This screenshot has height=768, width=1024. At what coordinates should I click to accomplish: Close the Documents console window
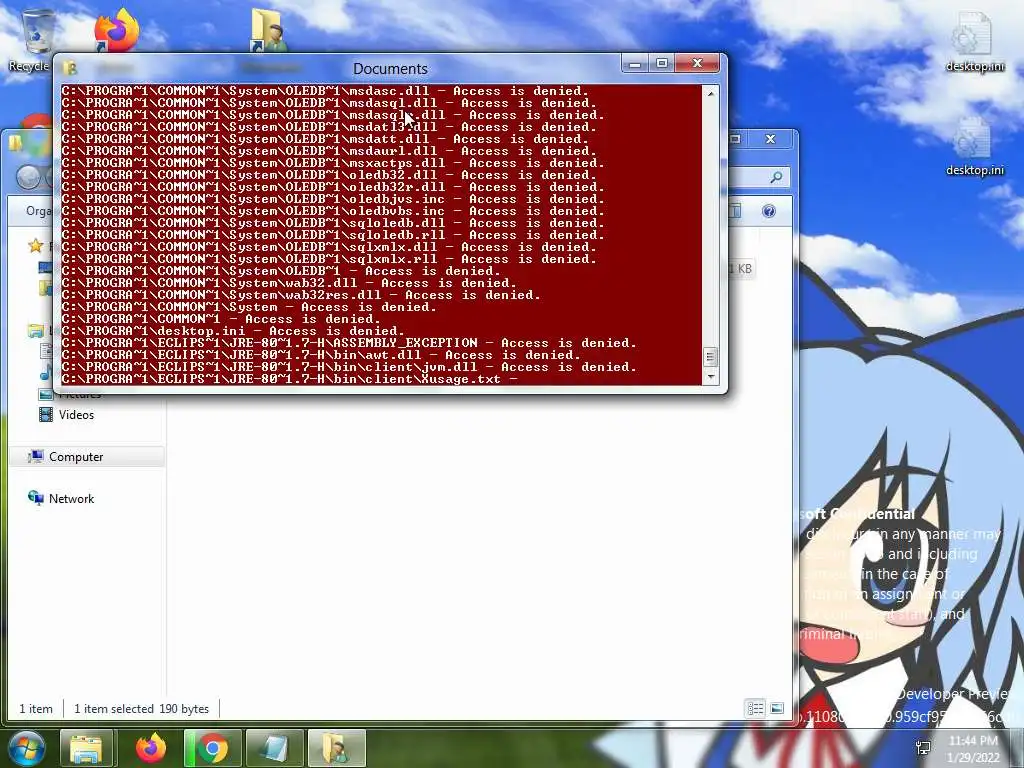tap(697, 63)
